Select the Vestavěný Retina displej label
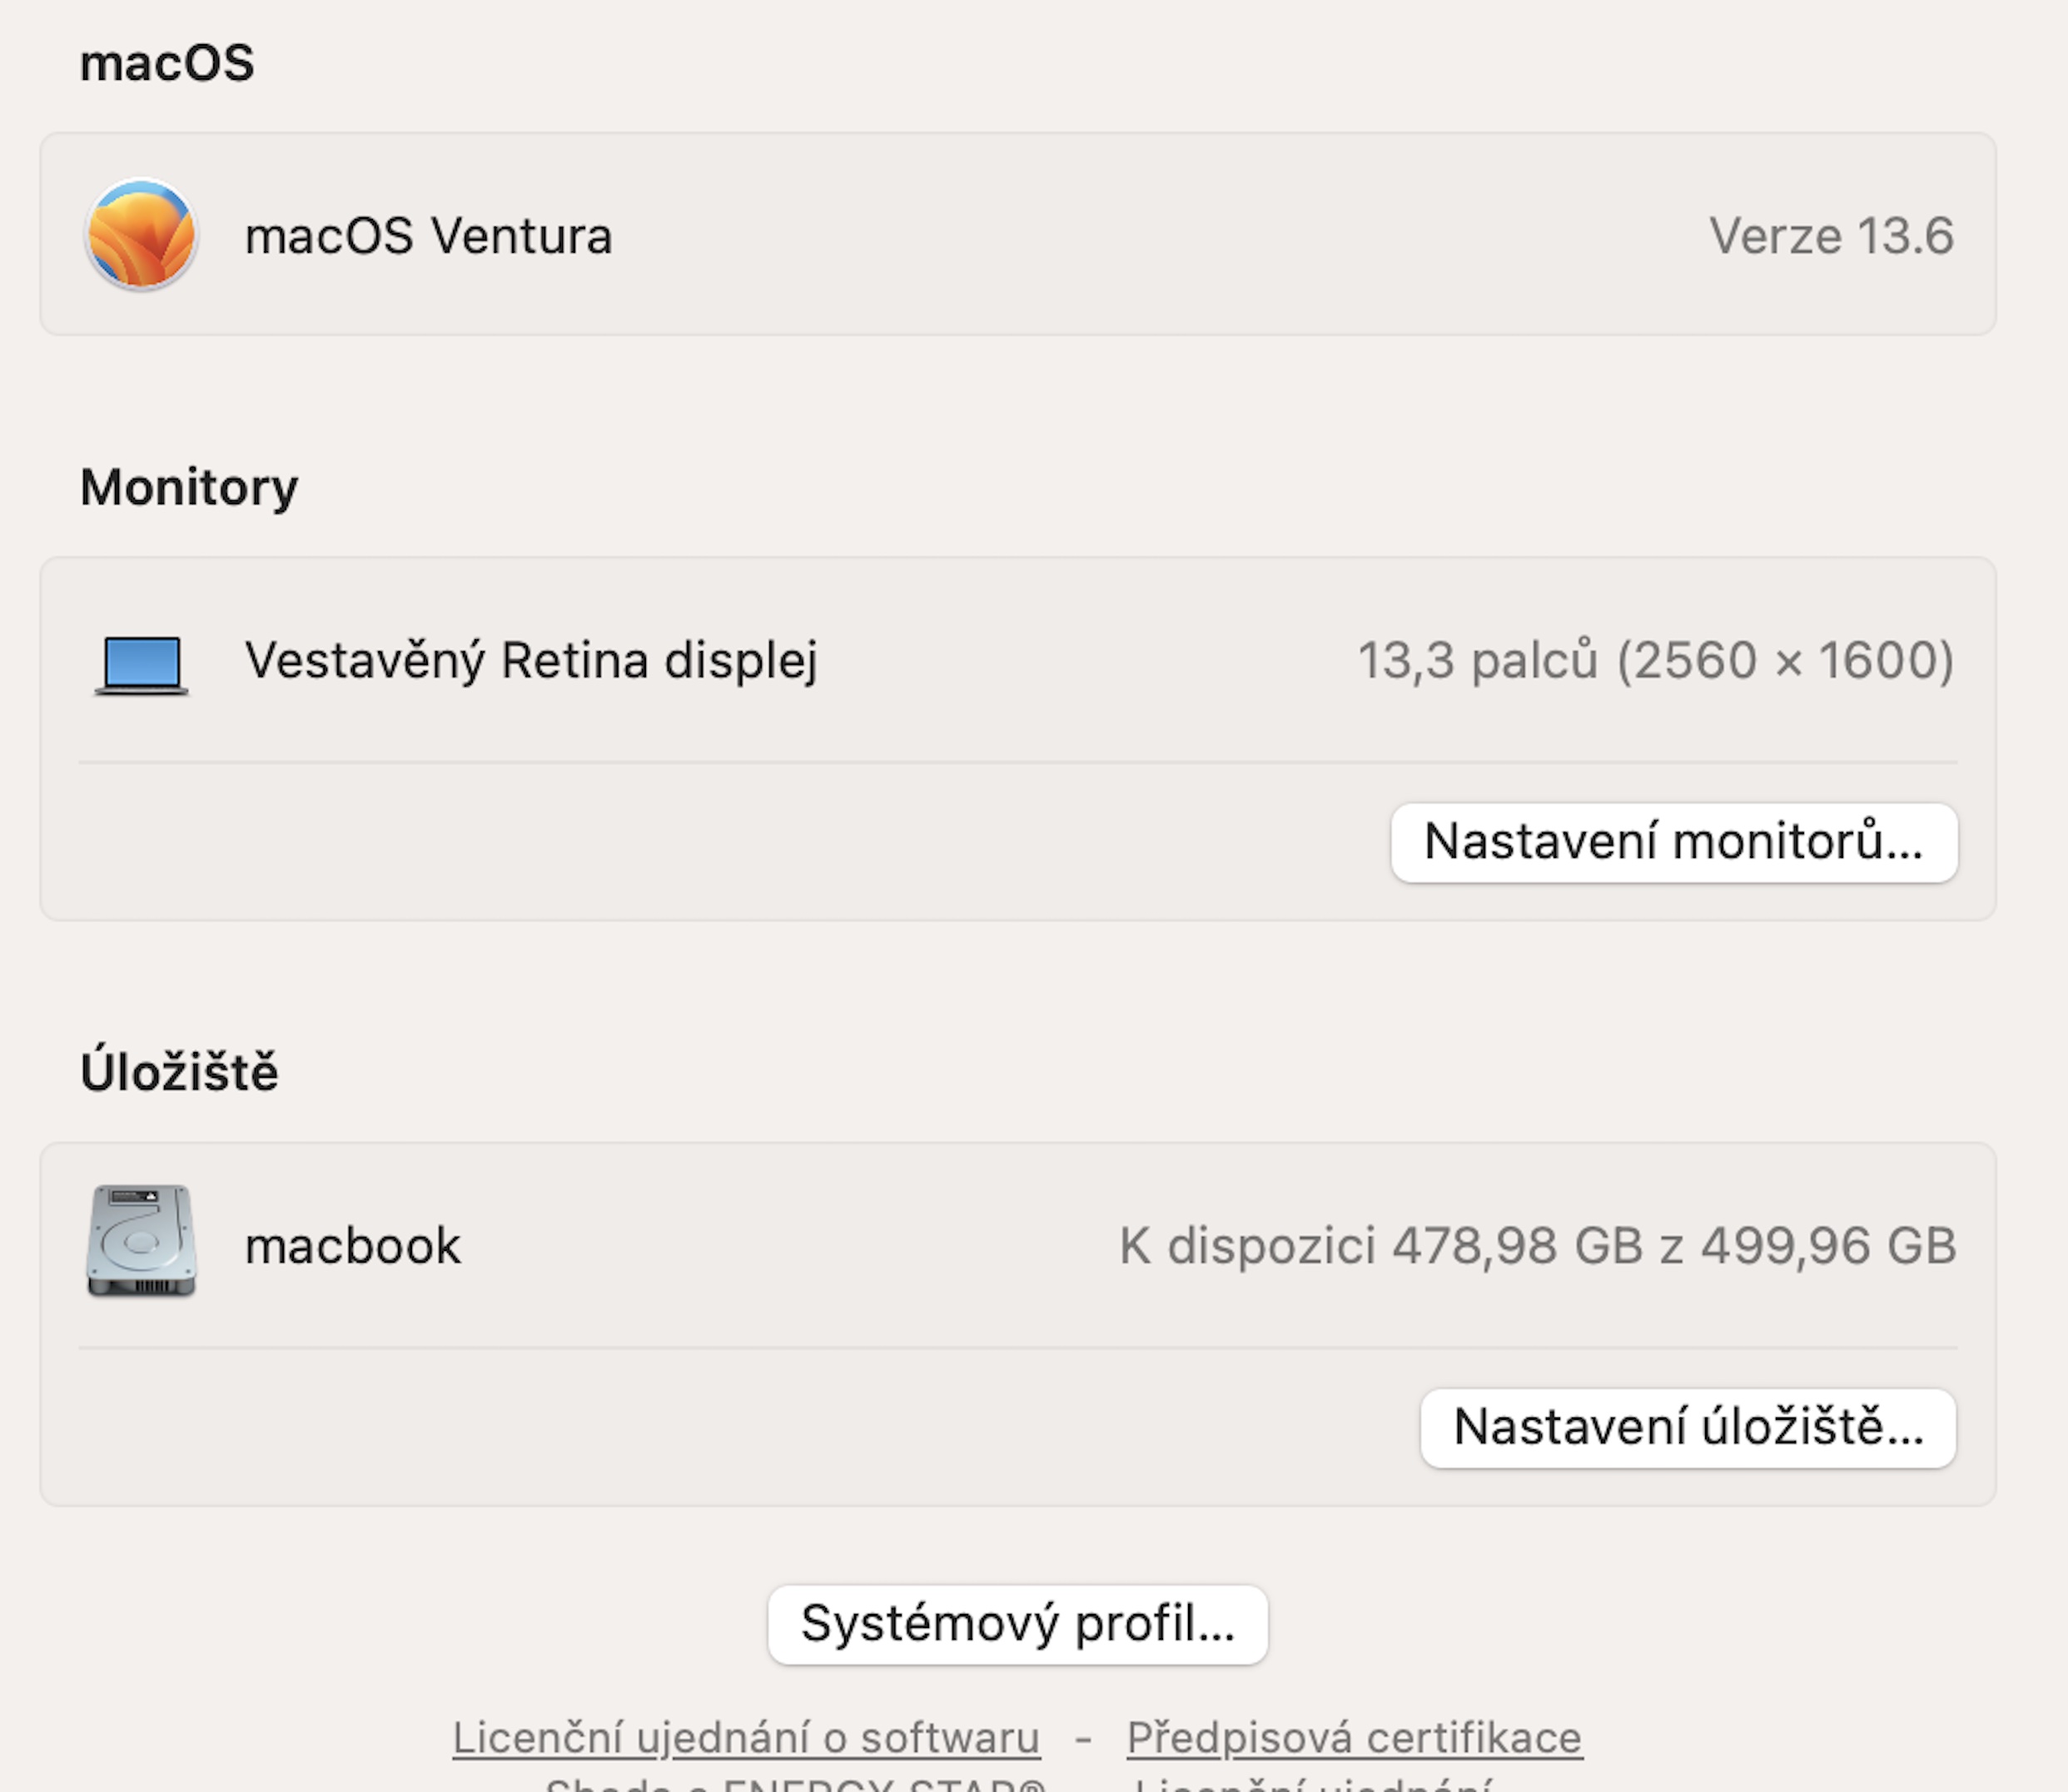This screenshot has width=2068, height=1792. click(x=531, y=661)
